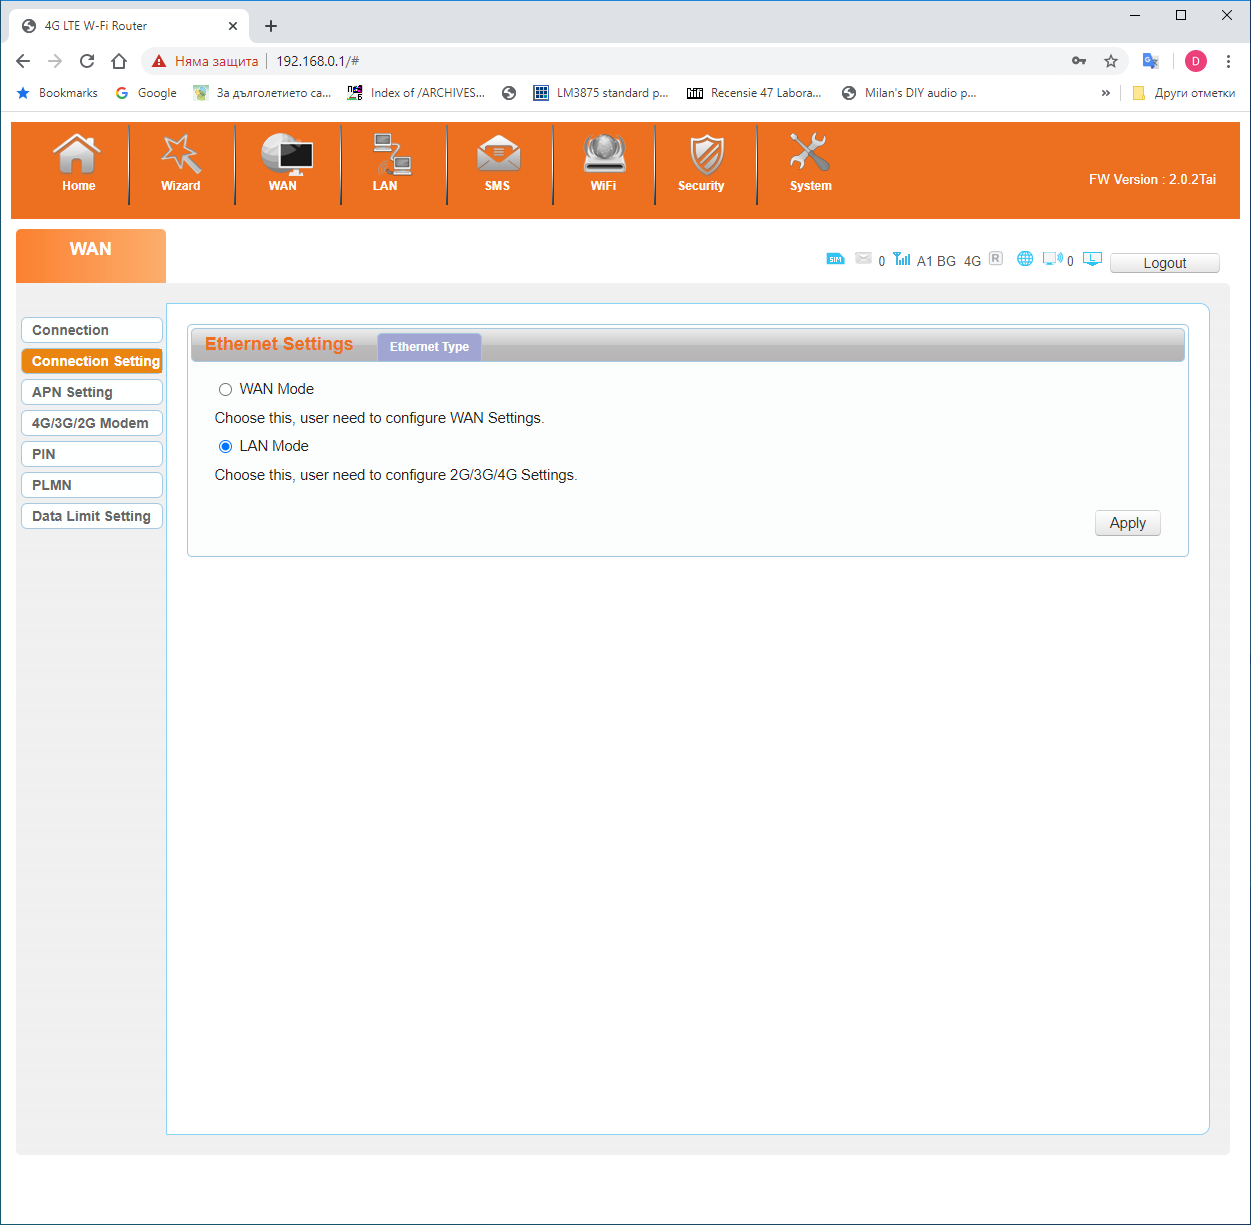Open the user profile avatar D

coord(1196,61)
